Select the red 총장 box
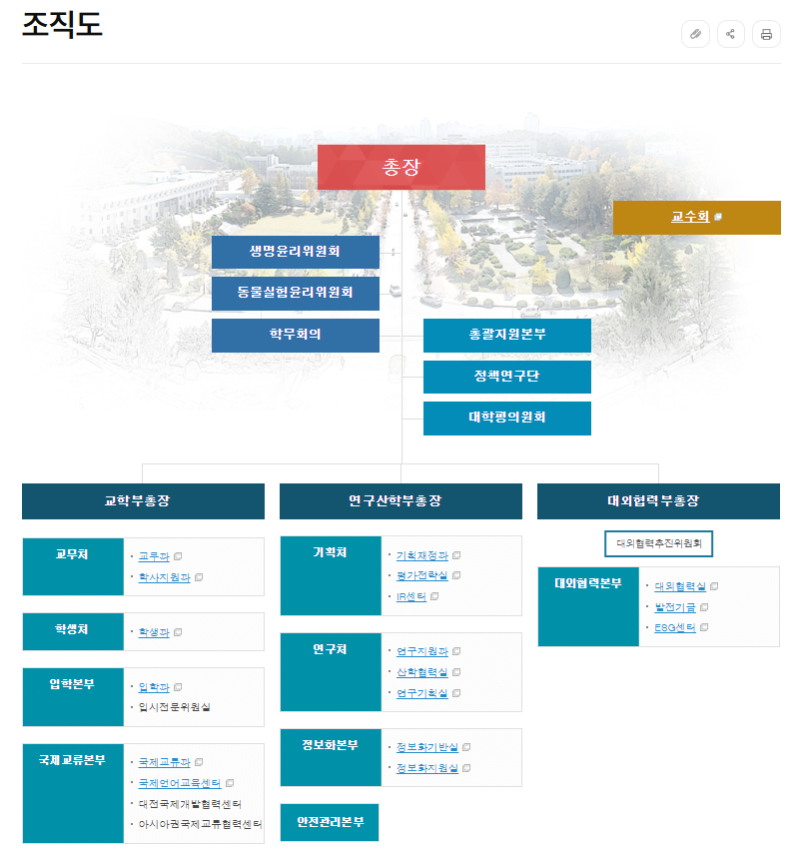The height and width of the screenshot is (853, 800). [x=401, y=167]
